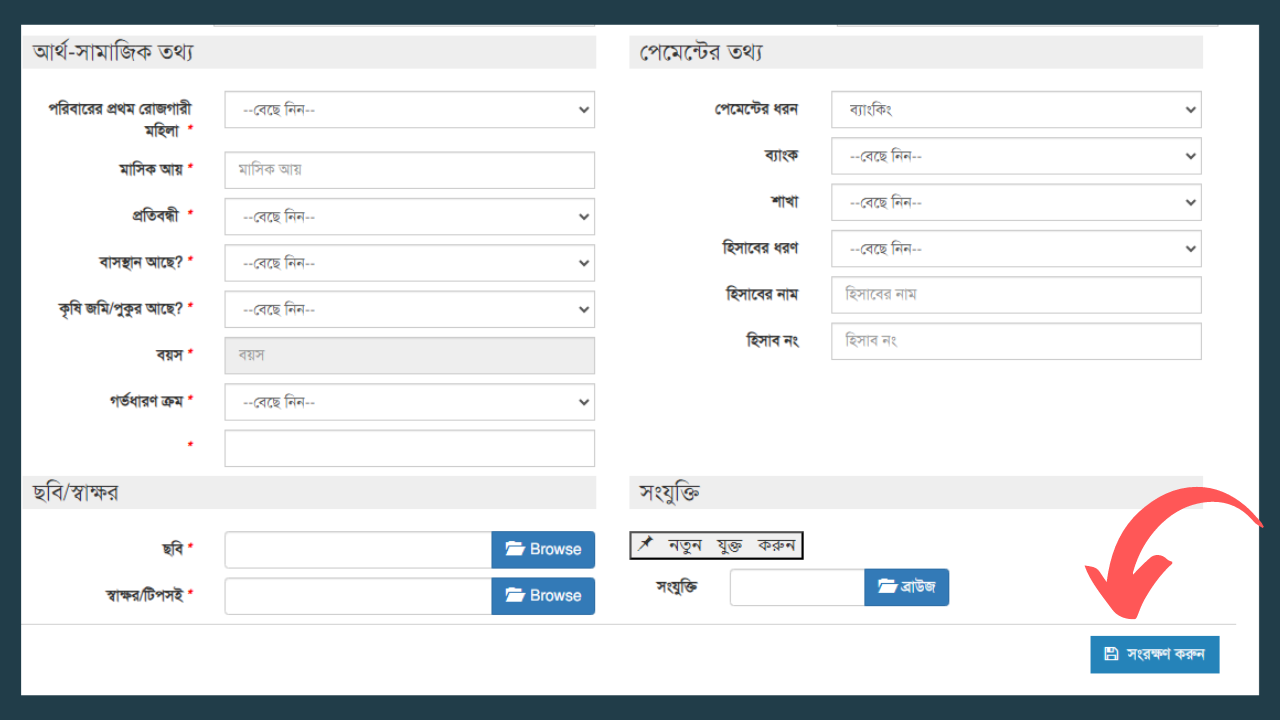Viewport: 1280px width, 720px height.
Task: Focus the হিসাব নং input field
Action: 1016,341
